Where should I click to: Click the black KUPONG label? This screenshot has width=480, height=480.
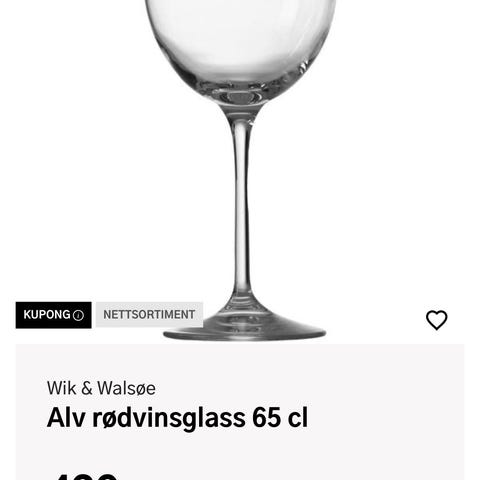(x=53, y=315)
